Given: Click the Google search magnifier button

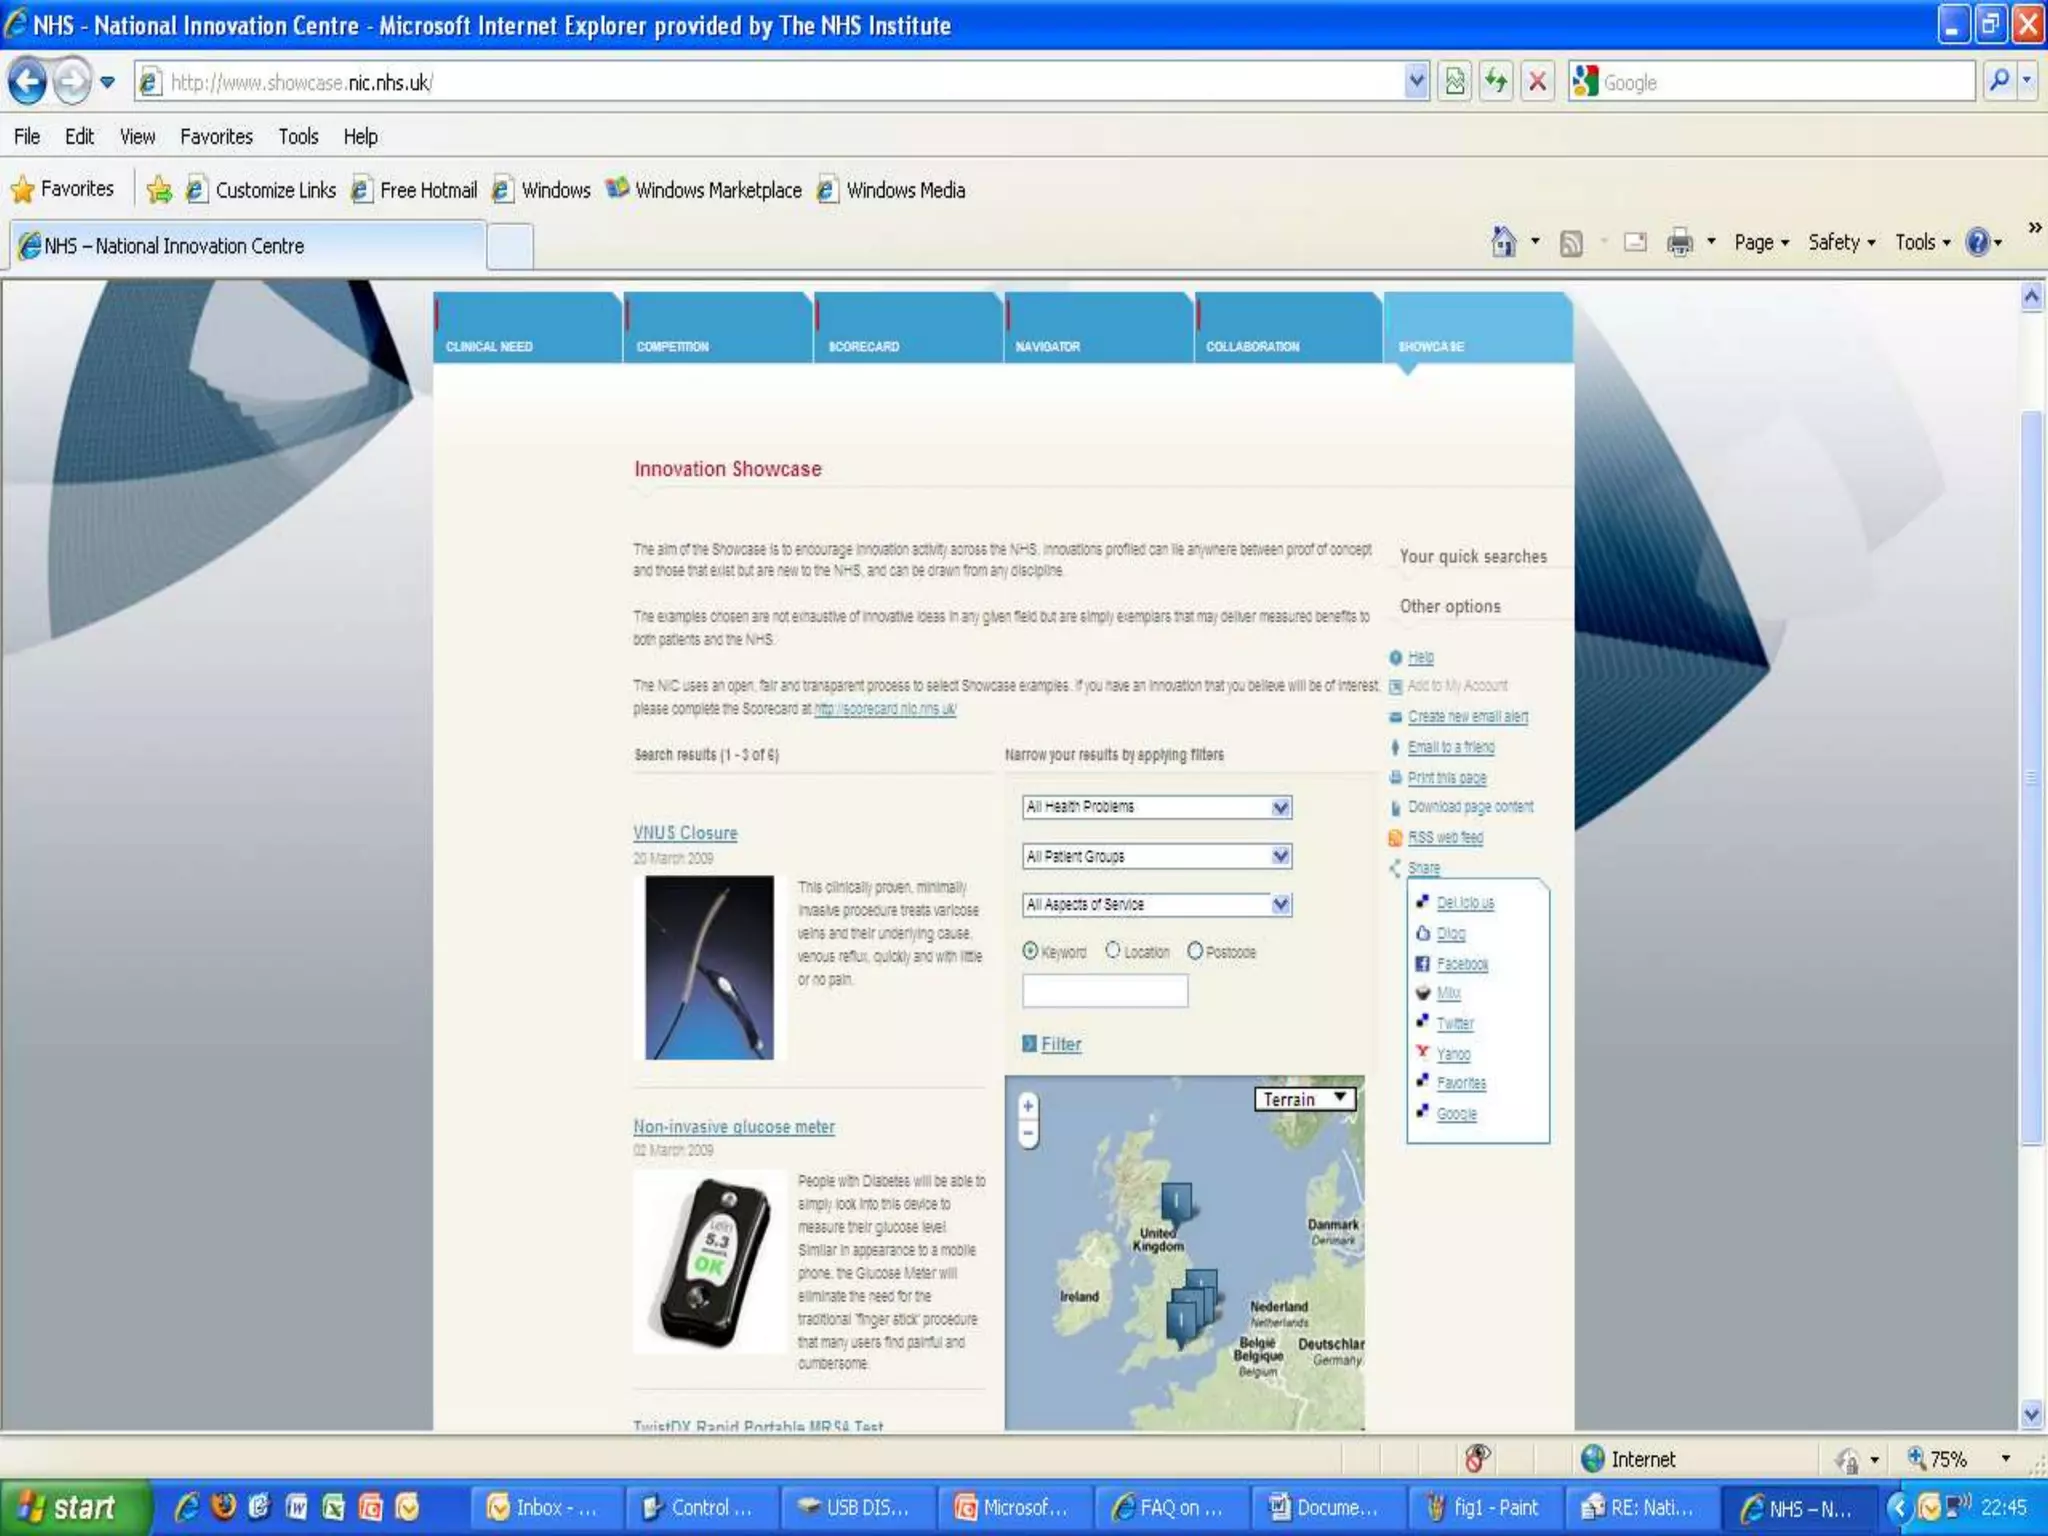Looking at the screenshot, I should [1998, 82].
